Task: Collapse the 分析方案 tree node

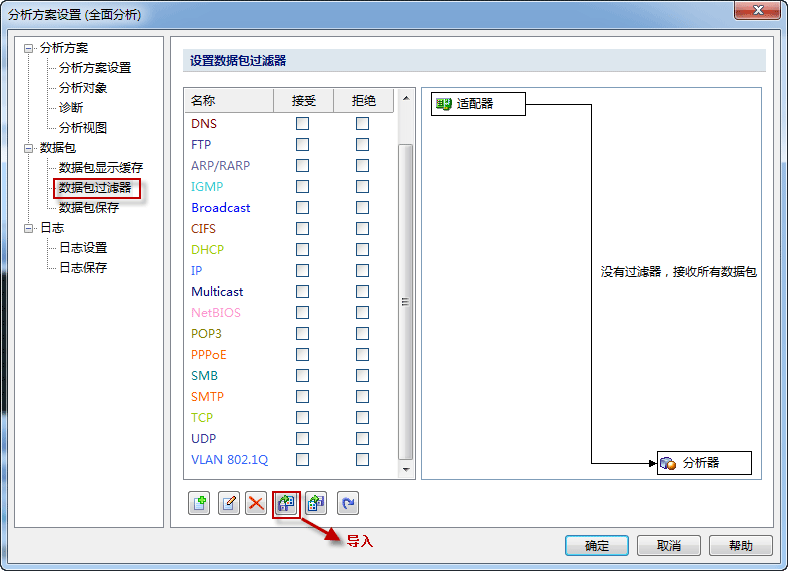Action: coord(29,48)
